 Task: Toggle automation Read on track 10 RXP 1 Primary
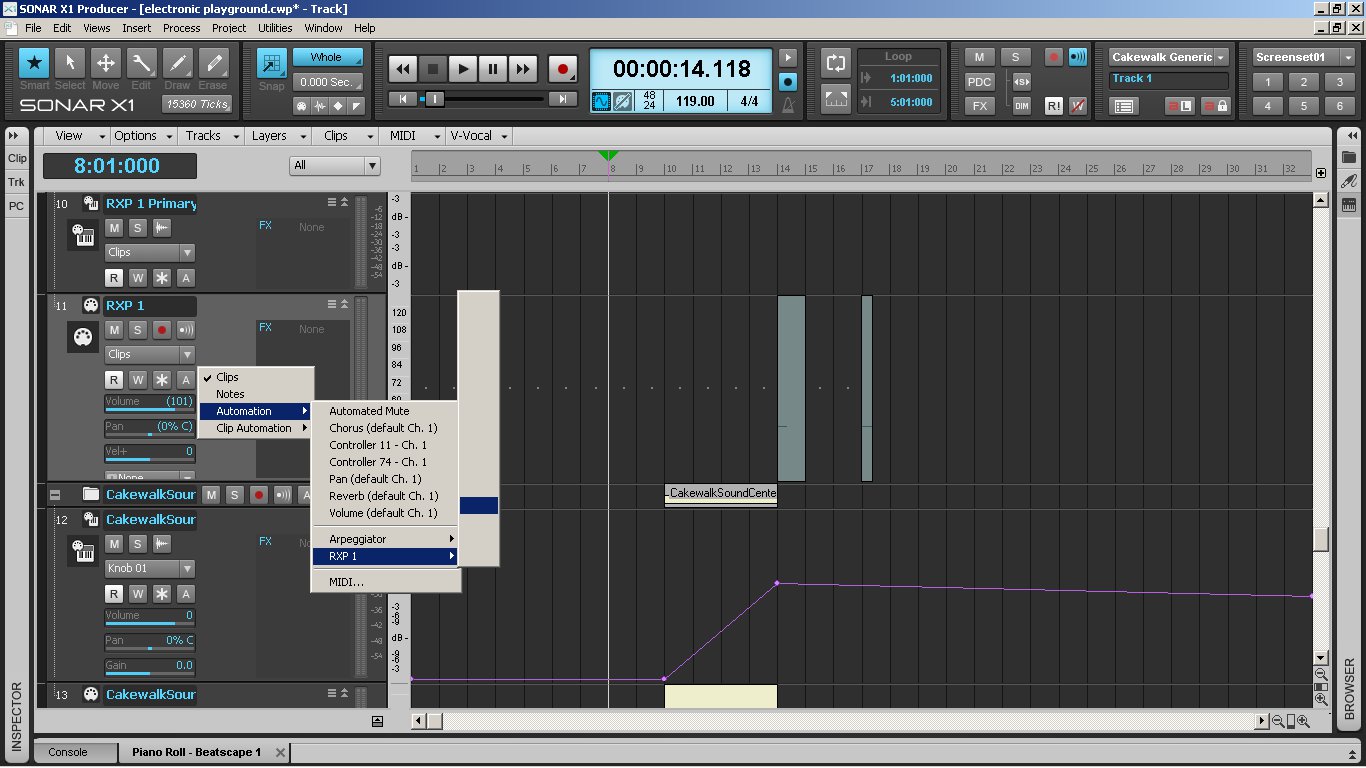(x=114, y=278)
